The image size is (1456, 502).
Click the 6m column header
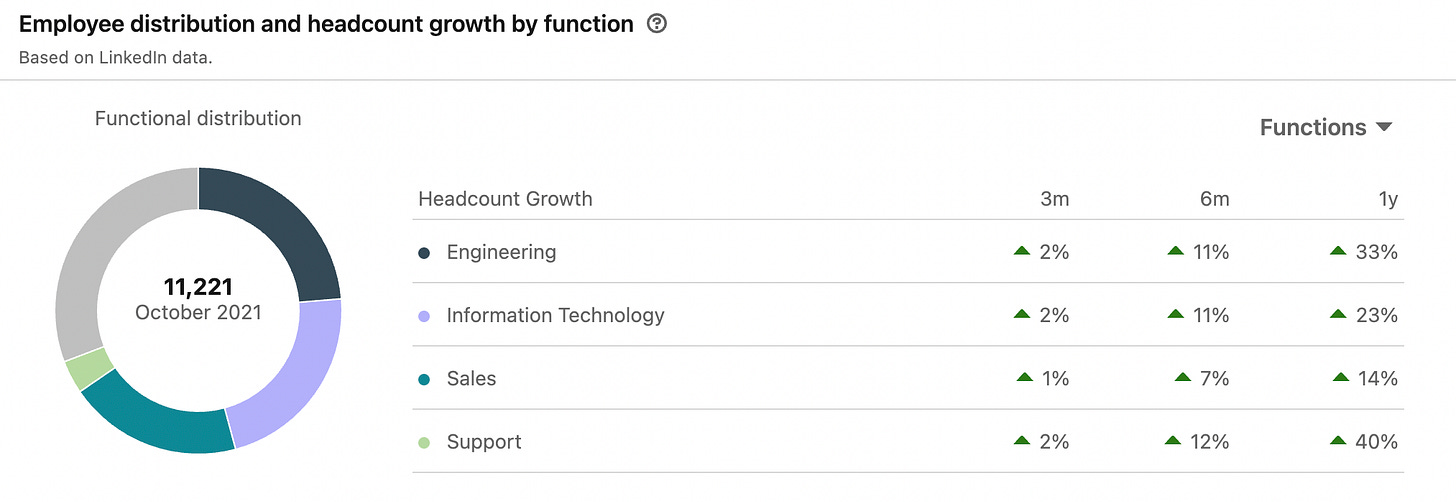(1214, 199)
